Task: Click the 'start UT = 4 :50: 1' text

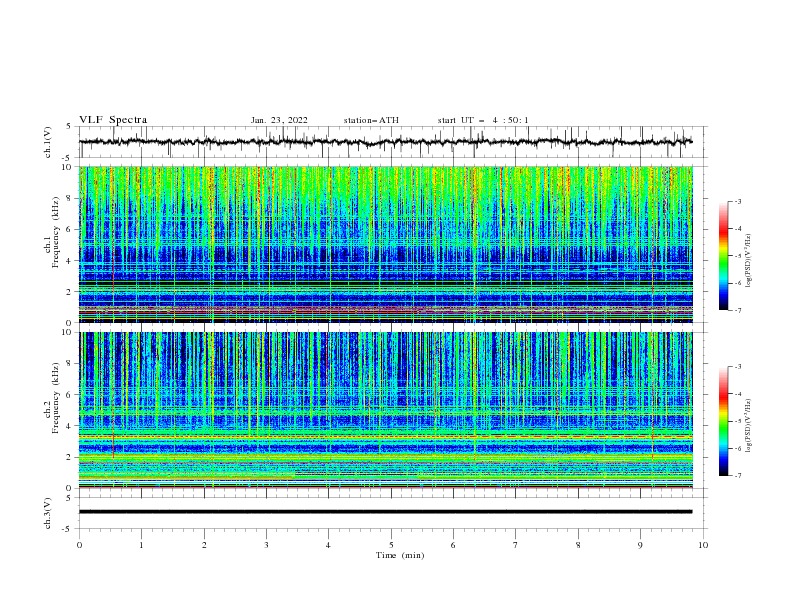Action: [482, 120]
